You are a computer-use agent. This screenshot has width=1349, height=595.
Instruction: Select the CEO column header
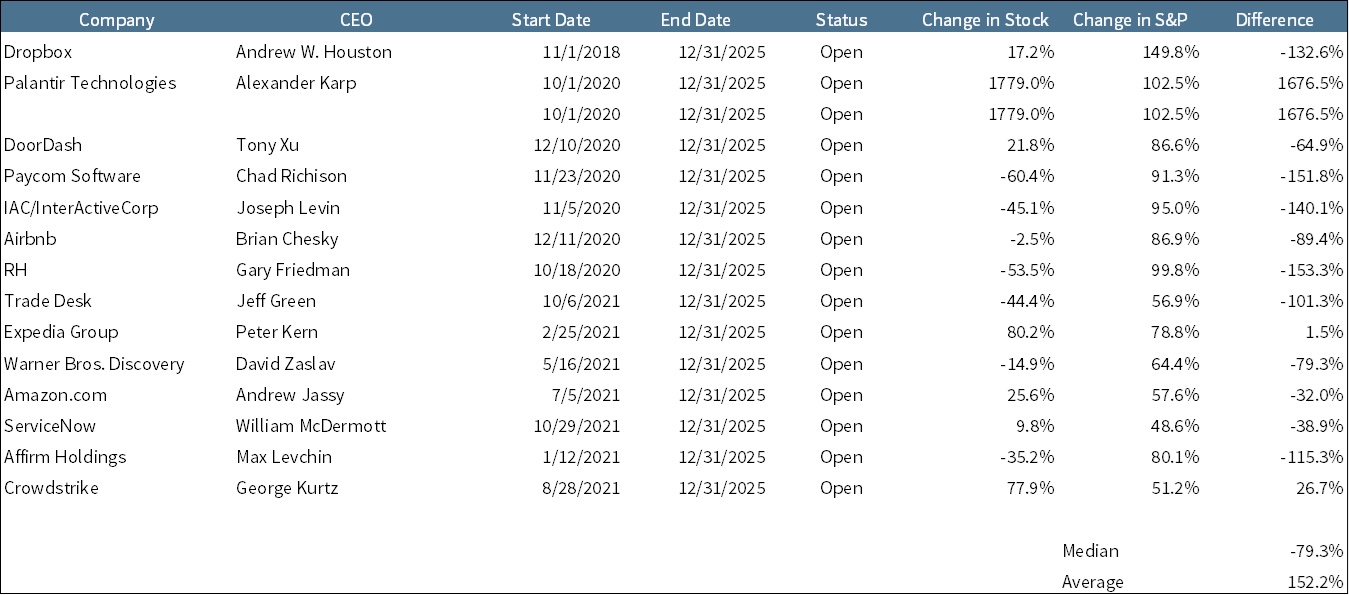pyautogui.click(x=355, y=20)
